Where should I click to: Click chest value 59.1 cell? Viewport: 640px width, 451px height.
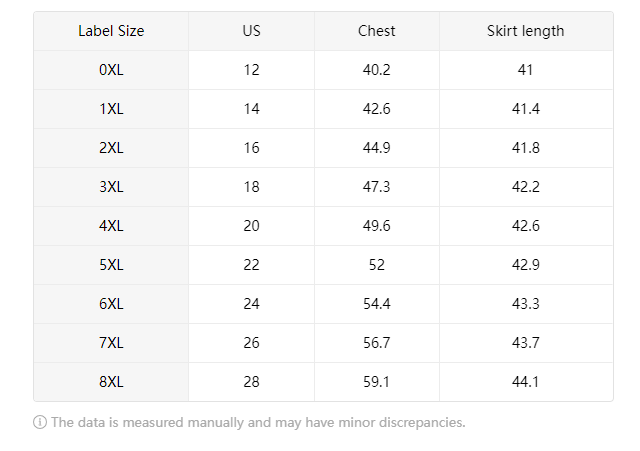pyautogui.click(x=376, y=382)
